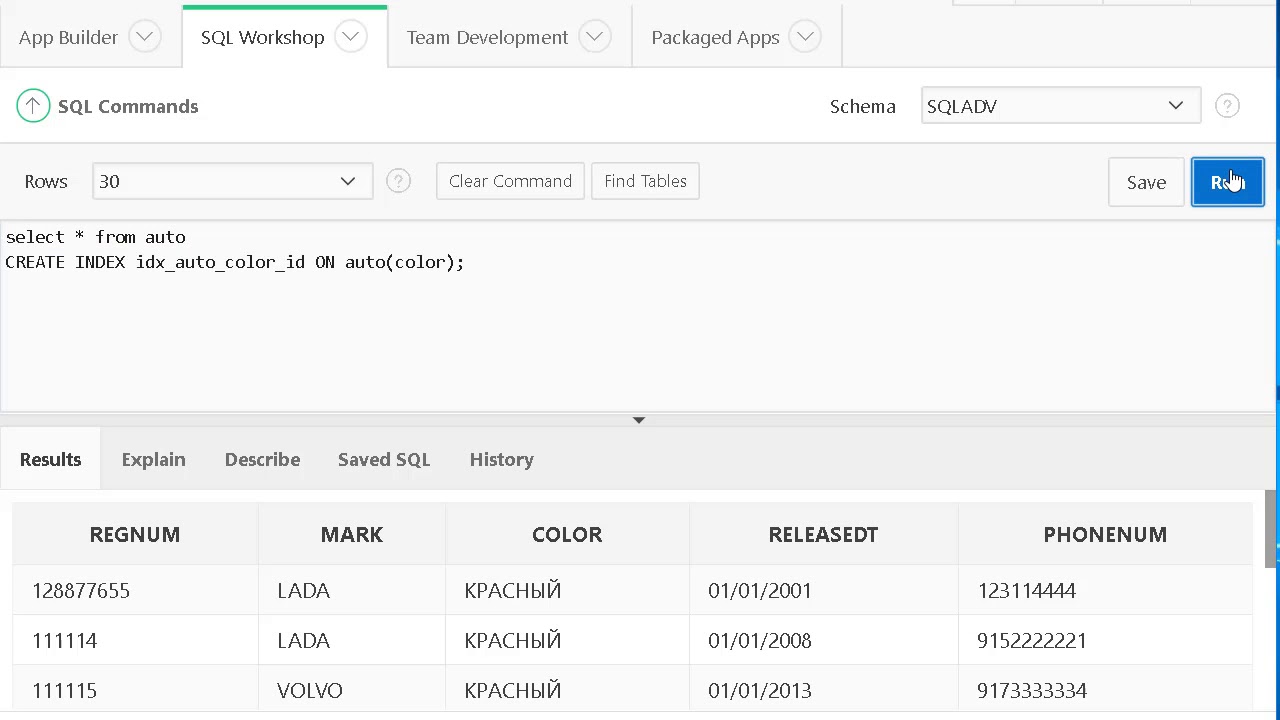Select the release date 01/01/2013 cell
This screenshot has height=720, width=1280.
click(x=823, y=690)
